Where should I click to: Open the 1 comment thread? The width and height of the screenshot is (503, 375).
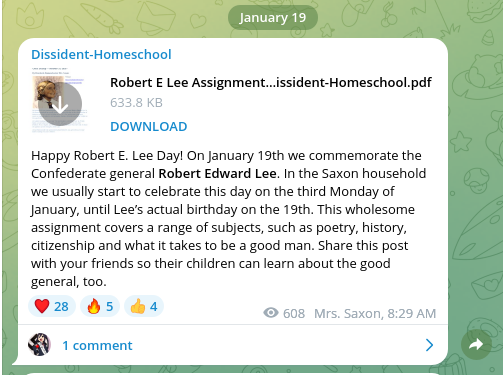click(97, 345)
